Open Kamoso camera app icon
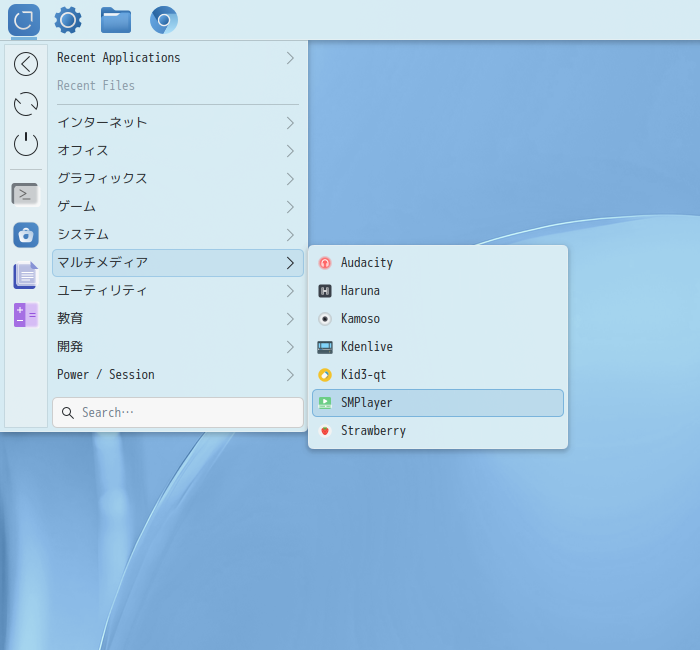 tap(325, 319)
